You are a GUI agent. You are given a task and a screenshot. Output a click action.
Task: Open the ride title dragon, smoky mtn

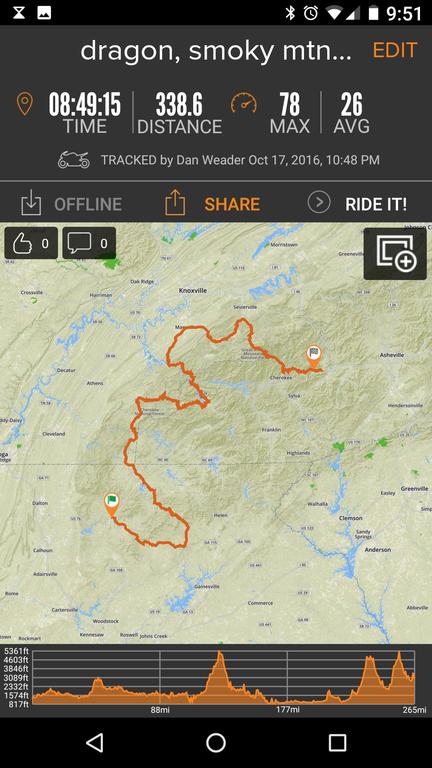(x=216, y=50)
